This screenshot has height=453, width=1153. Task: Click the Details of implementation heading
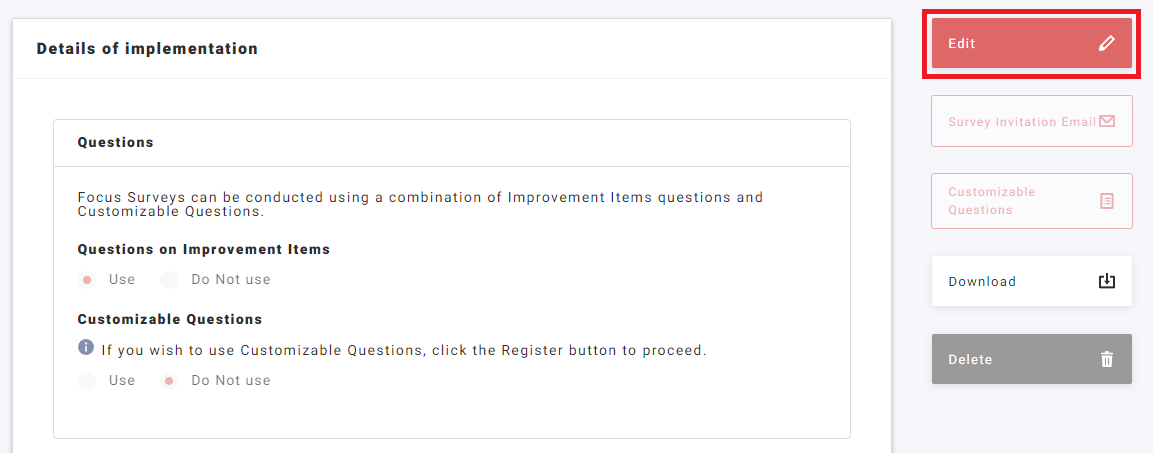coord(147,48)
